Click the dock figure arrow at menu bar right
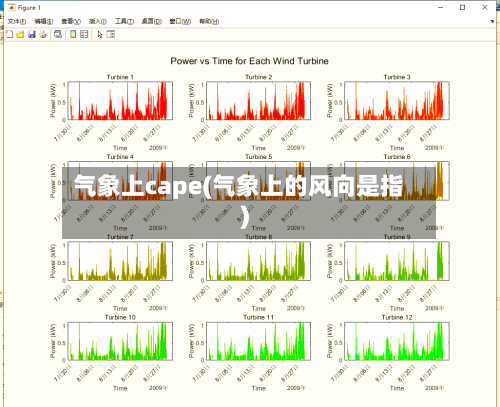 [492, 21]
